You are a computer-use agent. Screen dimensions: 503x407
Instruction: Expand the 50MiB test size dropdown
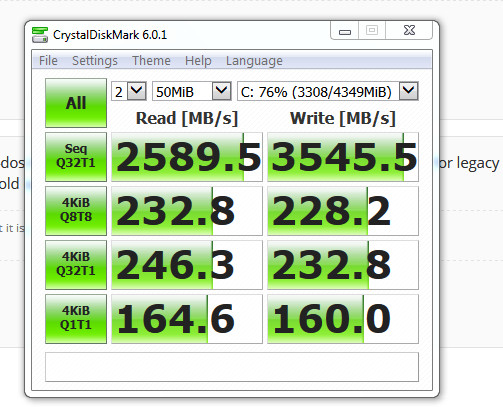click(192, 91)
